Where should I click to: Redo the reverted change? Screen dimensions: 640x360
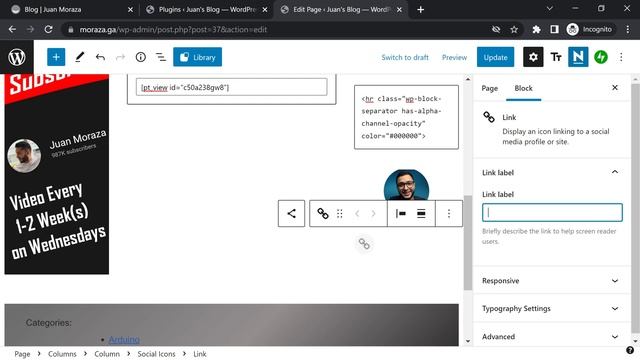click(120, 57)
